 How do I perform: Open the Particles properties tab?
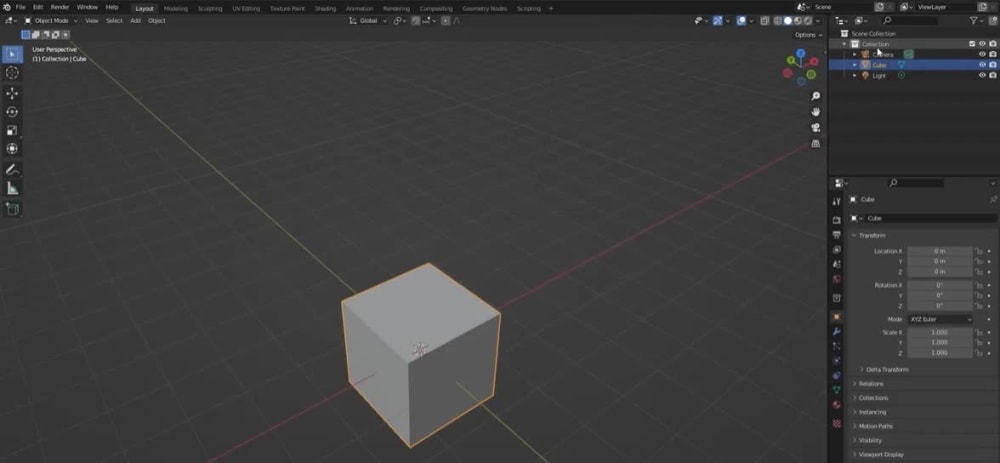[x=837, y=346]
